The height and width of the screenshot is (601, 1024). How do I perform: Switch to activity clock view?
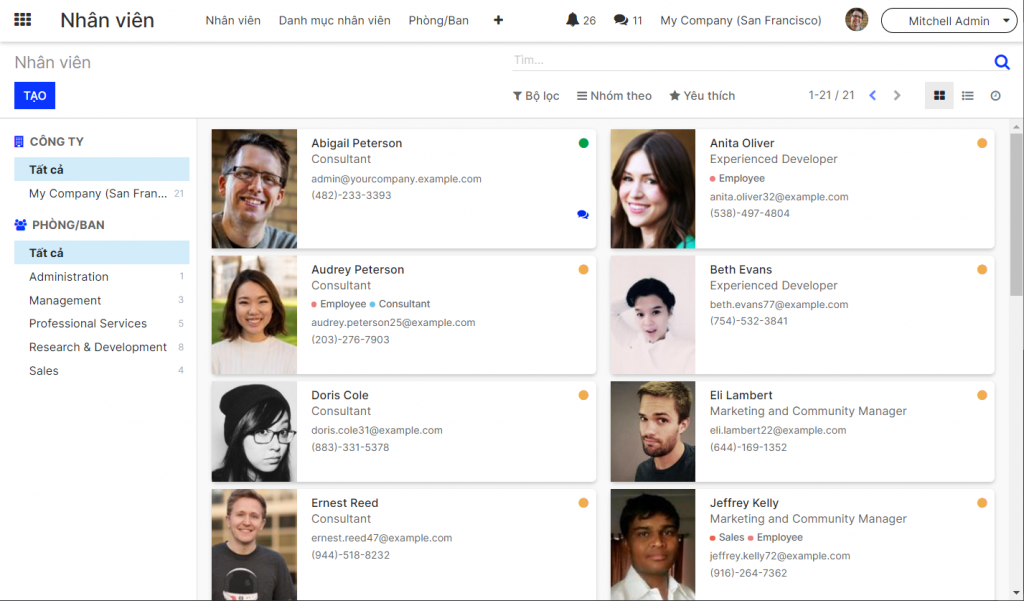pyautogui.click(x=995, y=95)
